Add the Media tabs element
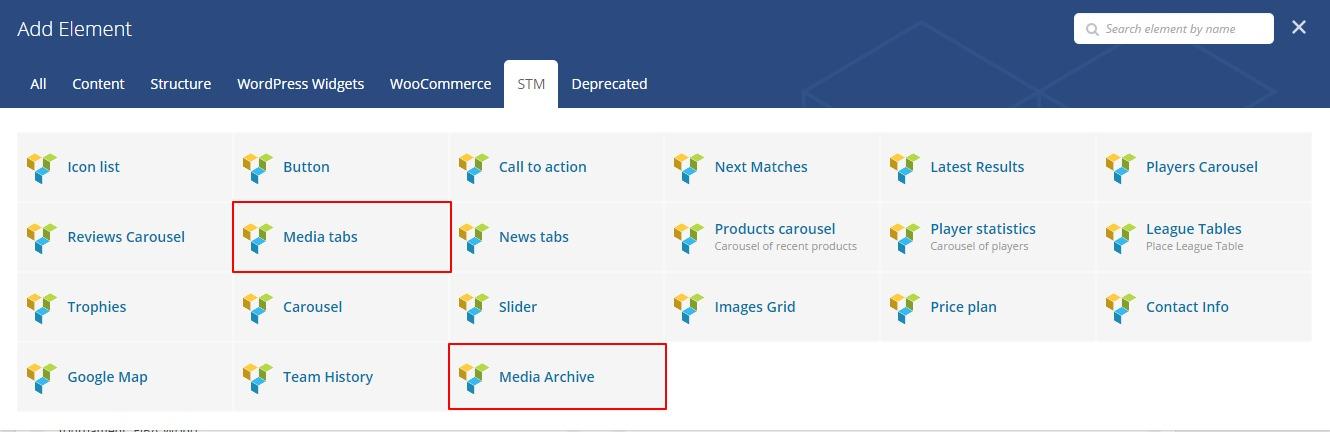The width and height of the screenshot is (1330, 432). (320, 237)
